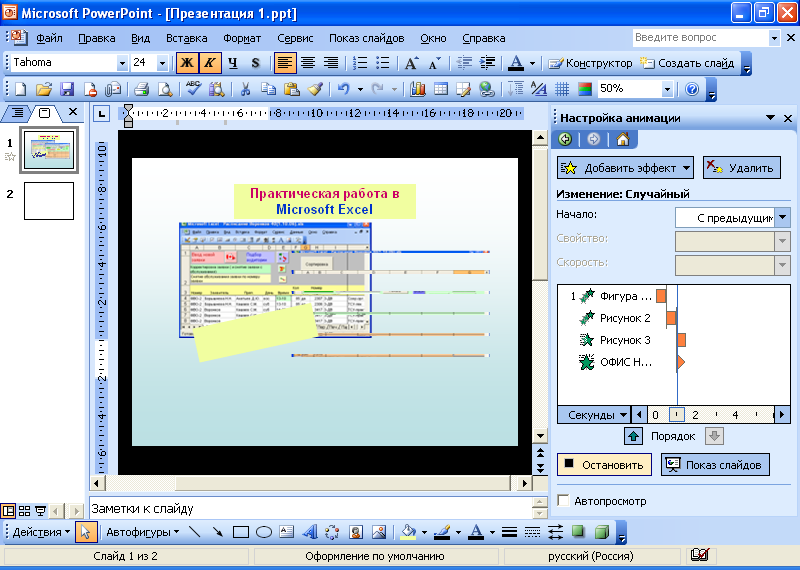Image resolution: width=800 pixels, height=570 pixels.
Task: Insert table icon in the toolbar
Action: click(440, 89)
